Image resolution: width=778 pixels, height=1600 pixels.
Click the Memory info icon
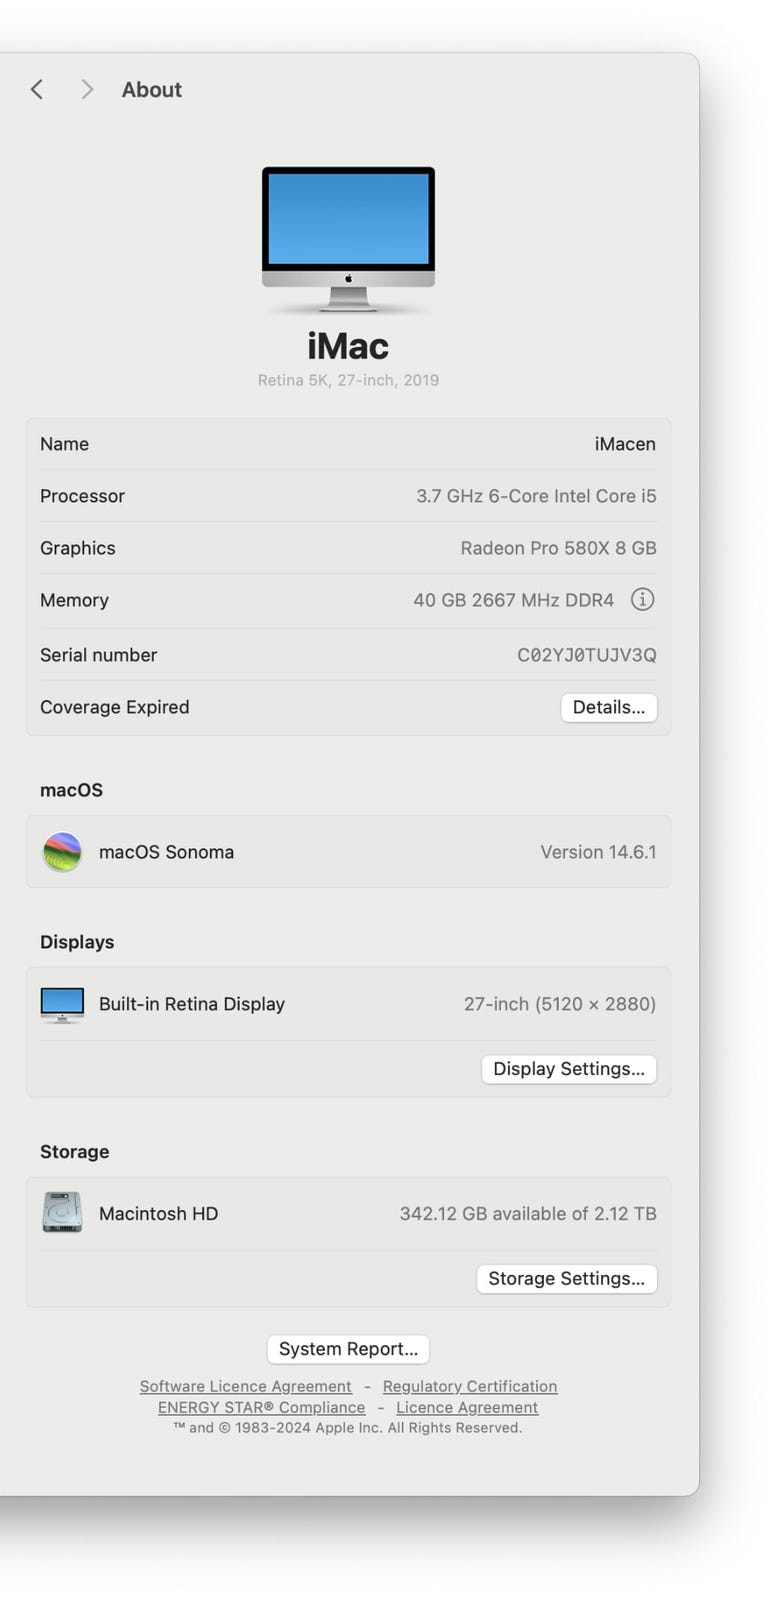pos(642,599)
